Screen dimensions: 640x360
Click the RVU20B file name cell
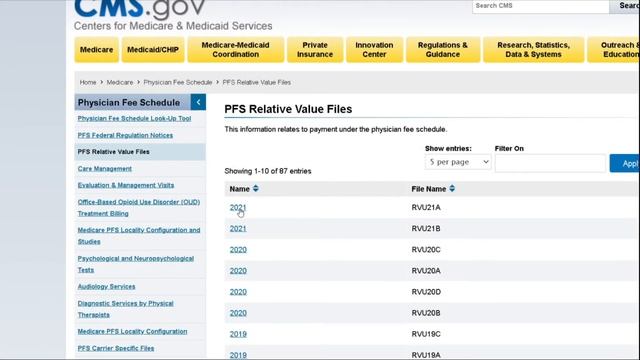pyautogui.click(x=426, y=313)
